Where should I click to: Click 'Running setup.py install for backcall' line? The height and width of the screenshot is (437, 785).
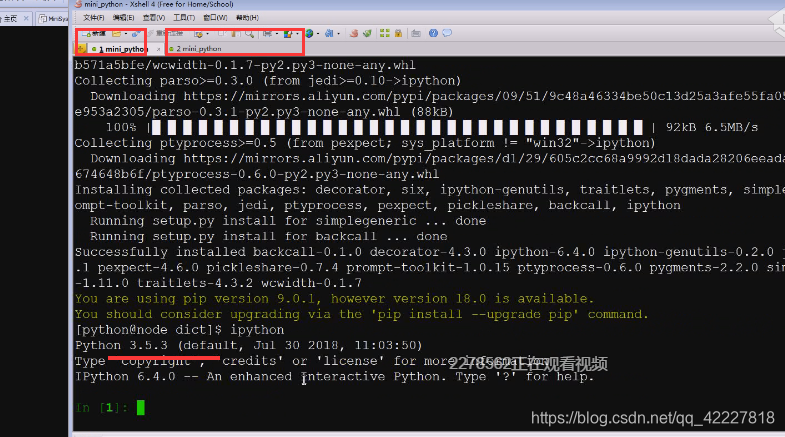pos(269,236)
